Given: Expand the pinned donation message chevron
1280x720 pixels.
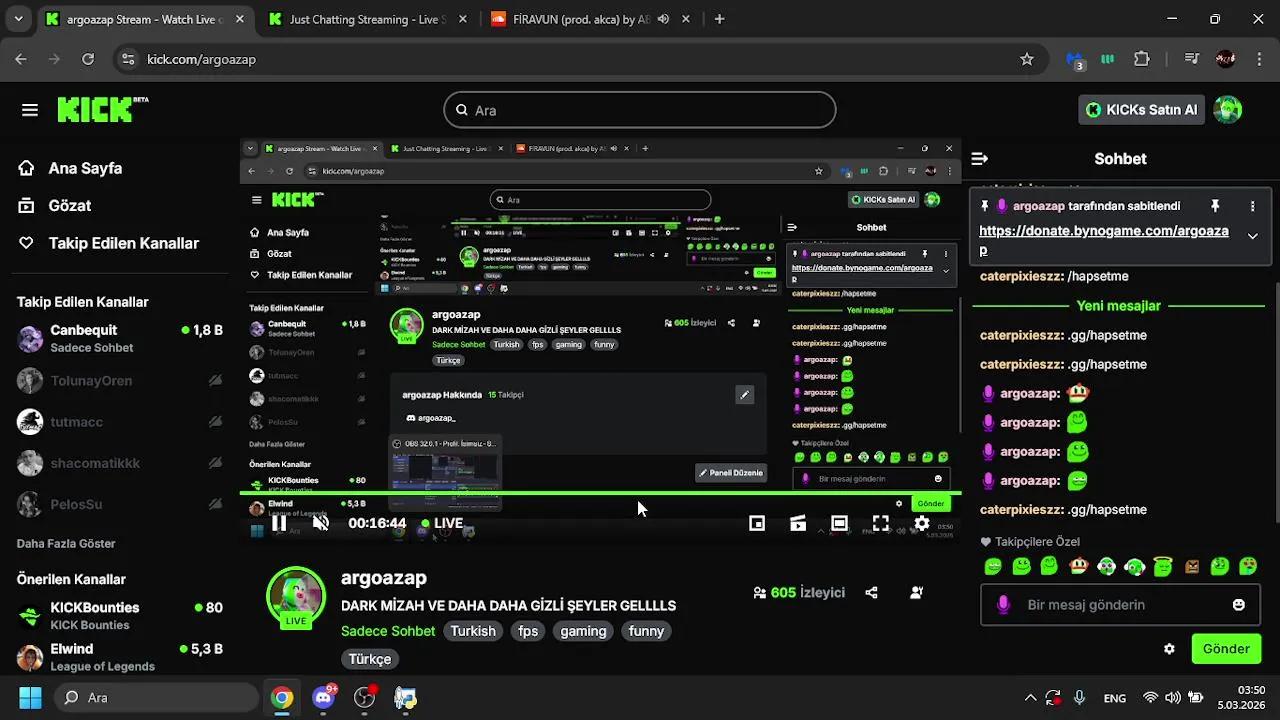Looking at the screenshot, I should pos(1252,238).
